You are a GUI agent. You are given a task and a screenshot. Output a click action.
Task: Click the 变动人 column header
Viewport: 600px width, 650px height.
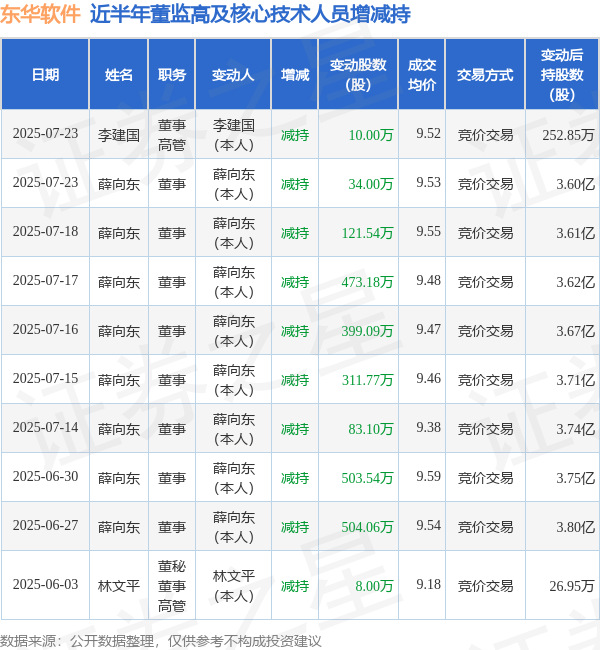pos(233,75)
